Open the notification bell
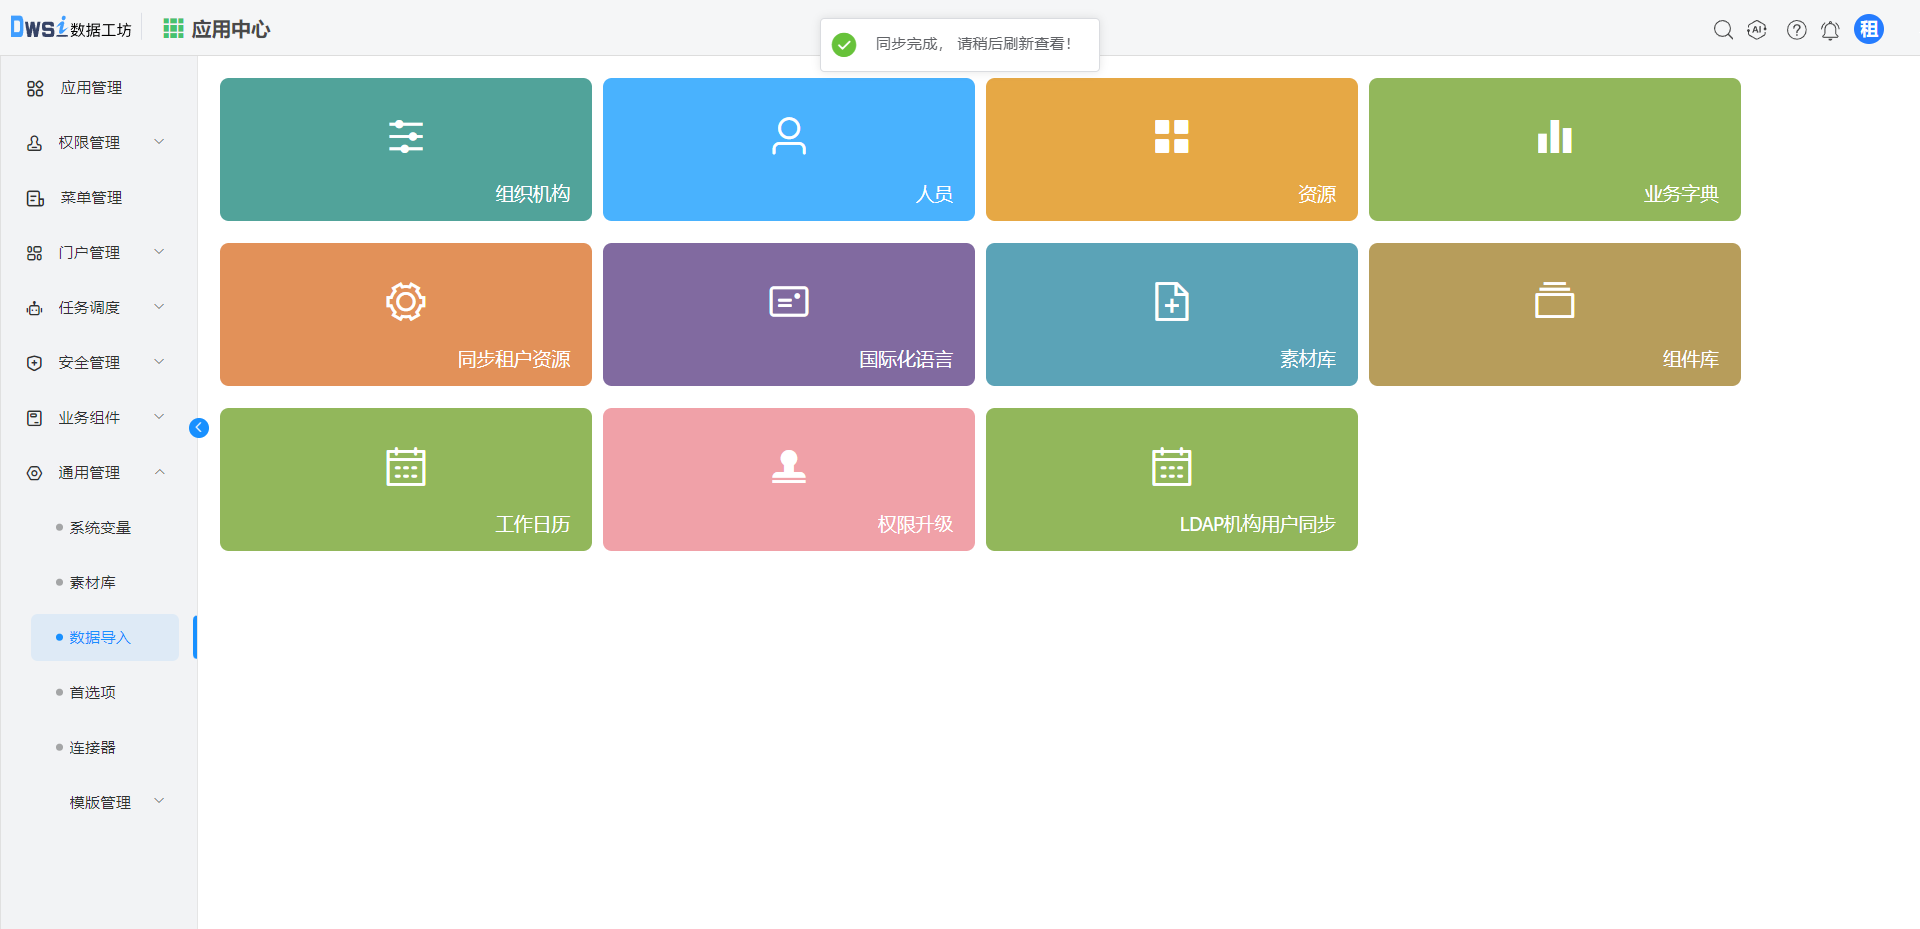1920x929 pixels. click(1830, 30)
